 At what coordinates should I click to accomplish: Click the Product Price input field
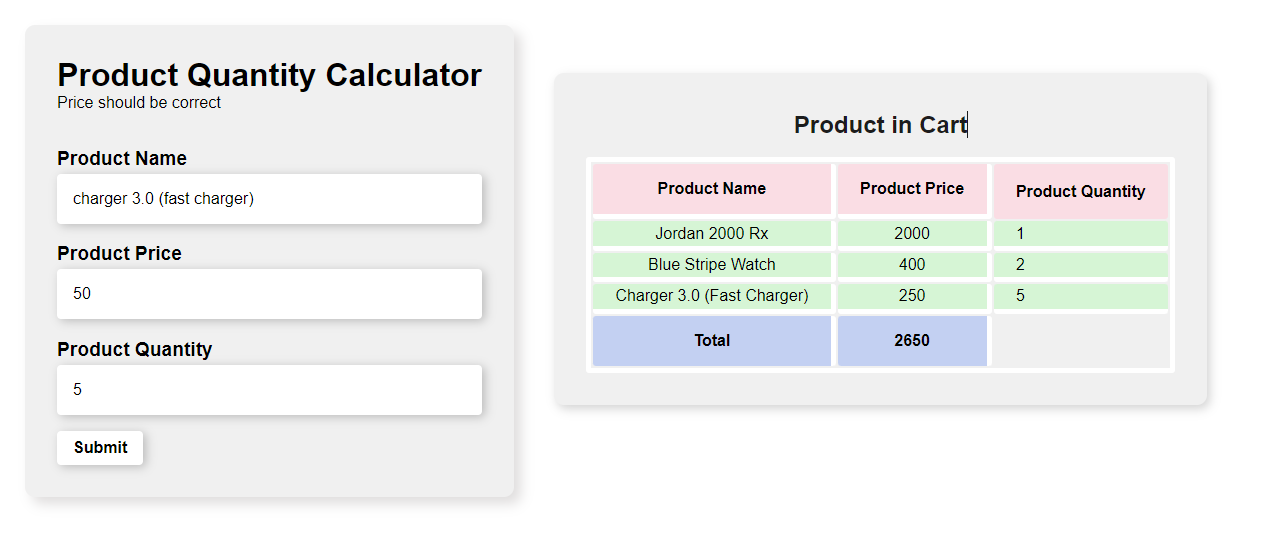point(269,294)
